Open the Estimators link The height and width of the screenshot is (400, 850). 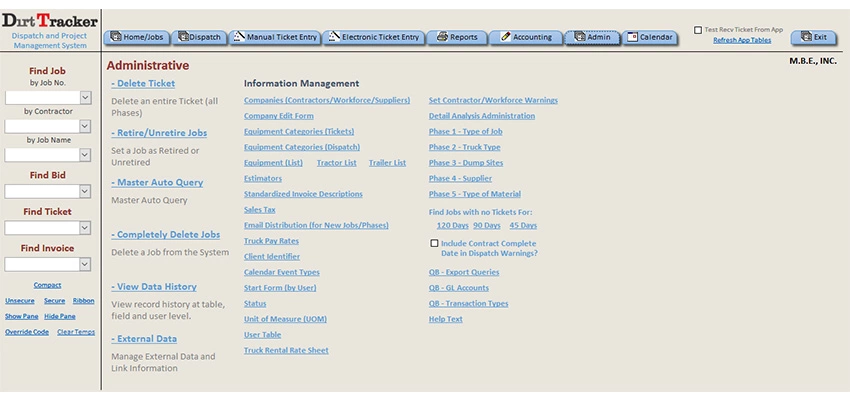tap(263, 178)
